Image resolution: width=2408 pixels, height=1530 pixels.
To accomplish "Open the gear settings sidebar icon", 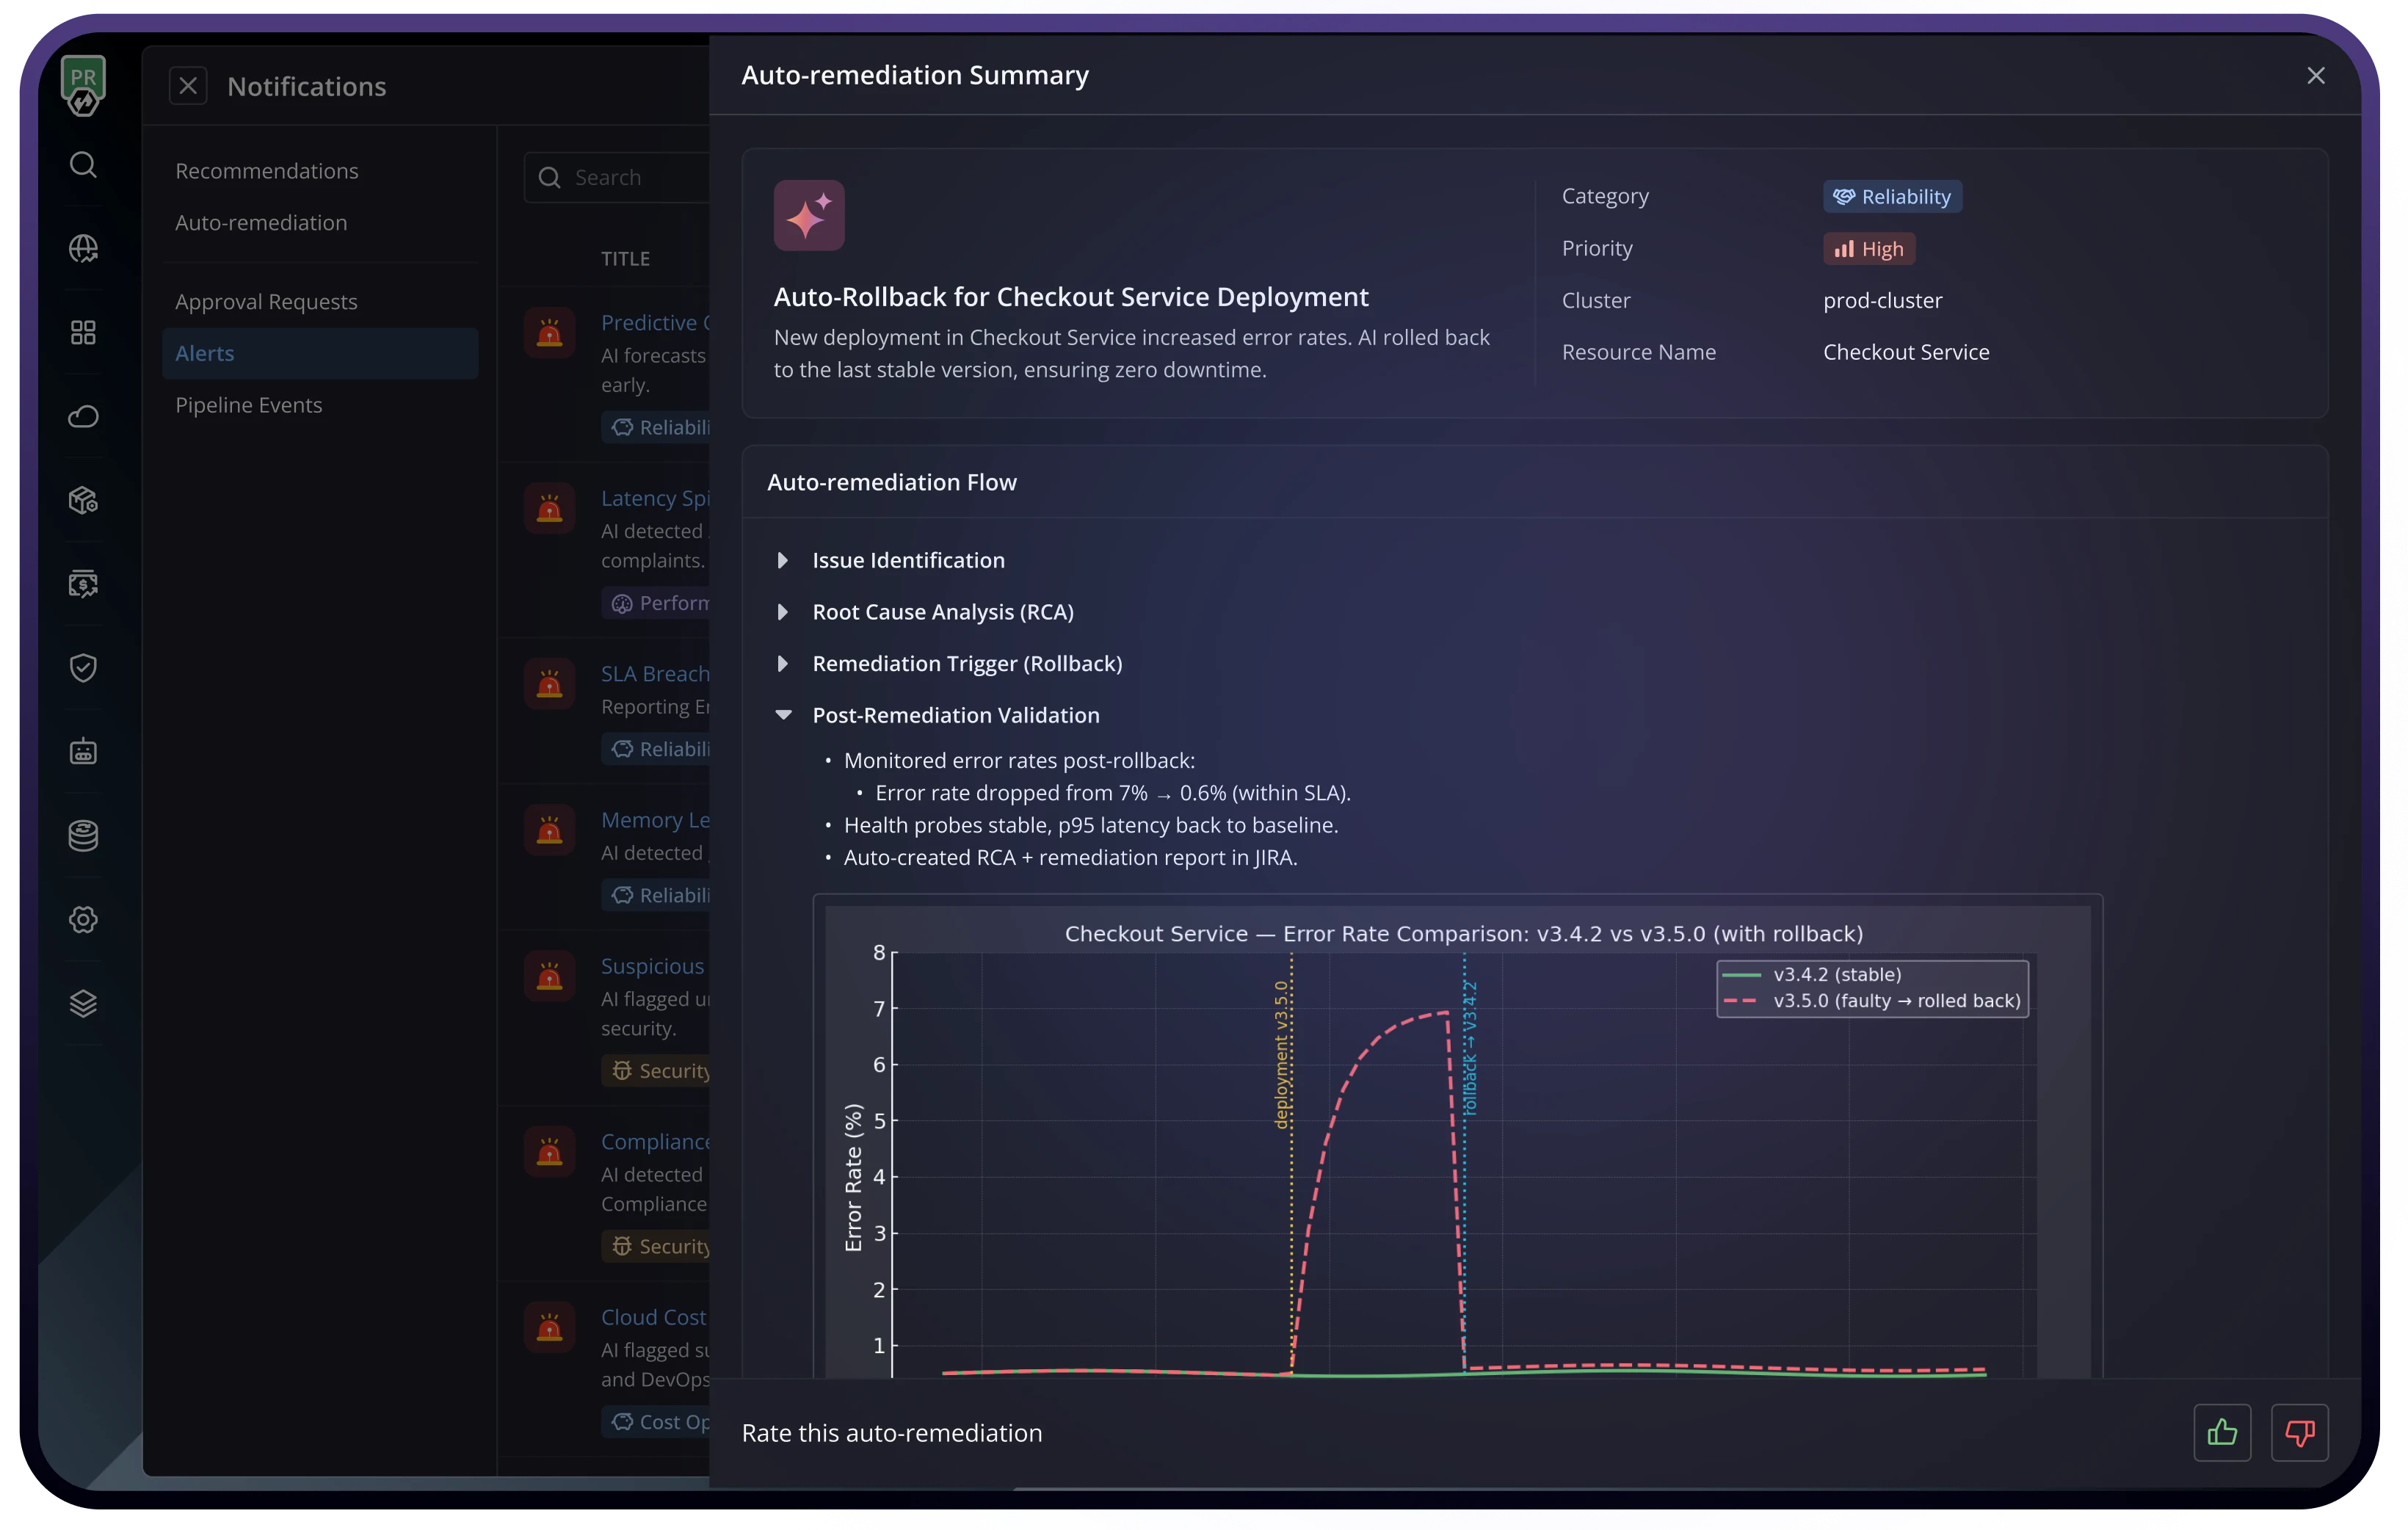I will [83, 920].
